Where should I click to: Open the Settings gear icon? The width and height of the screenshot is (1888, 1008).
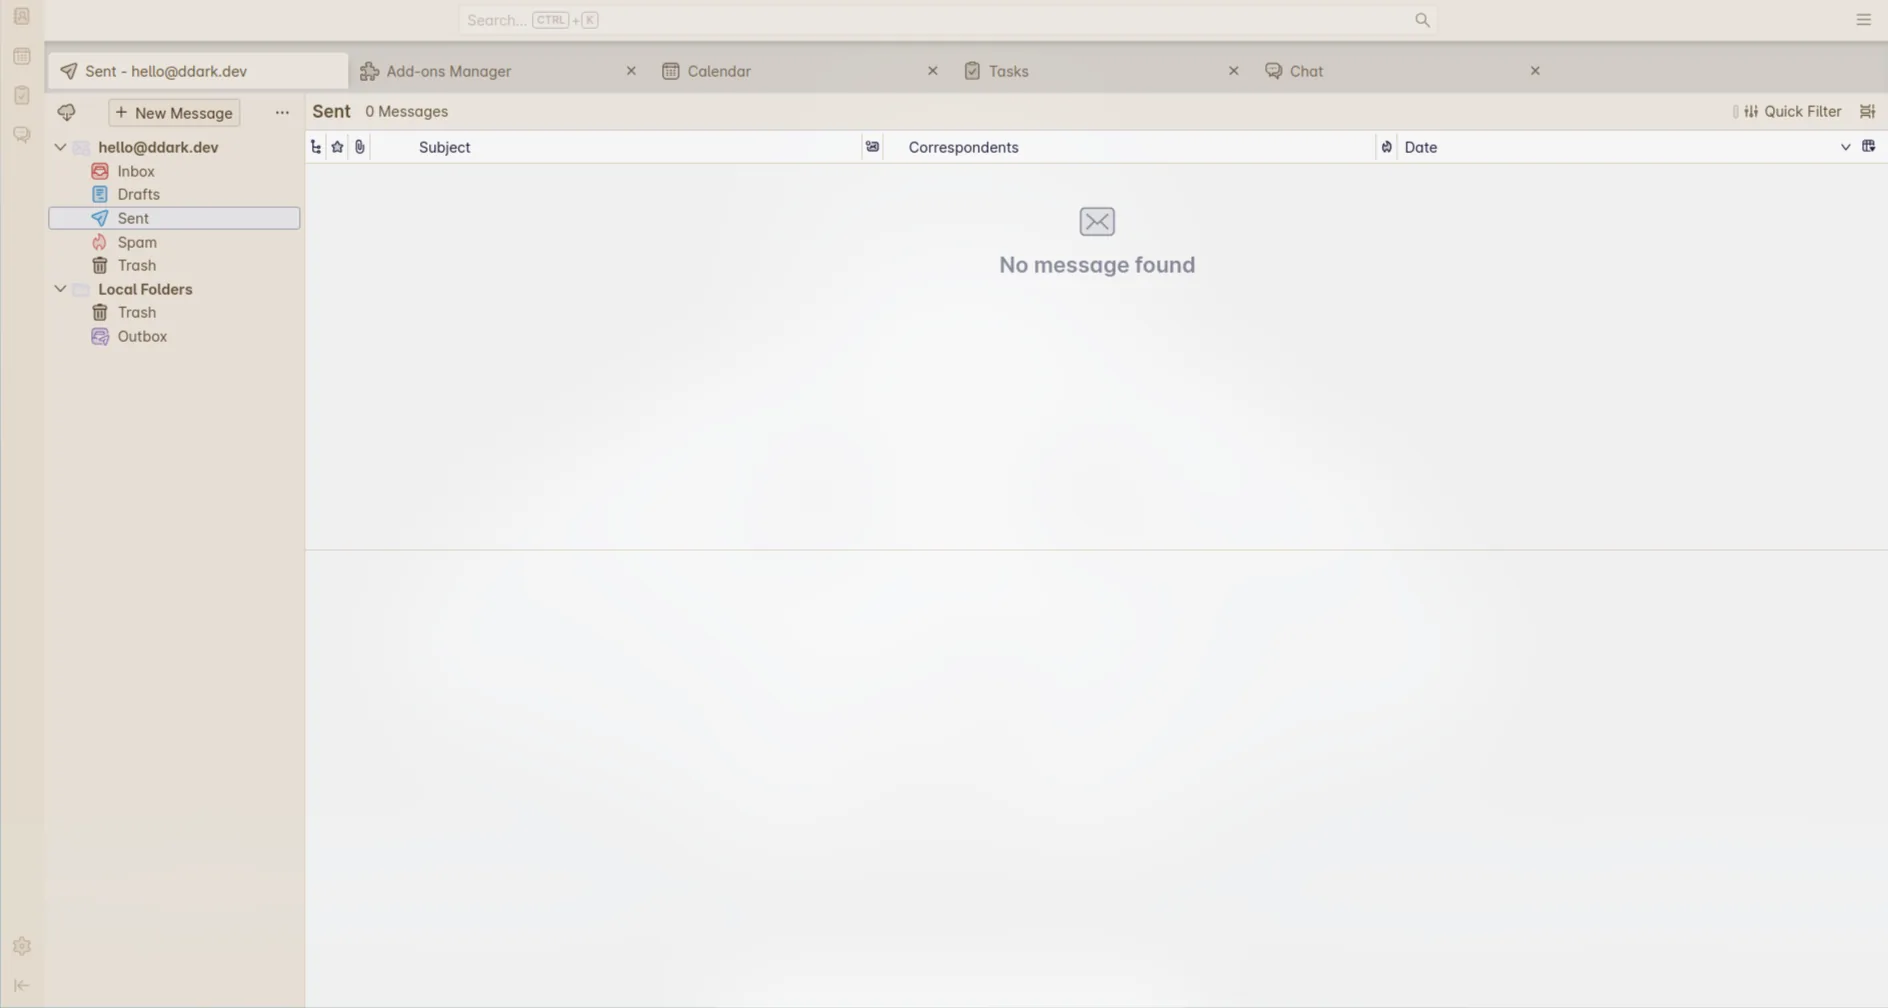click(x=21, y=946)
